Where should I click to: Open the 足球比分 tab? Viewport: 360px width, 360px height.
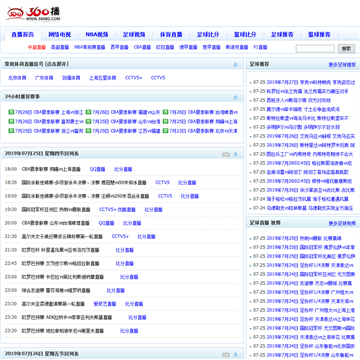pos(208,35)
